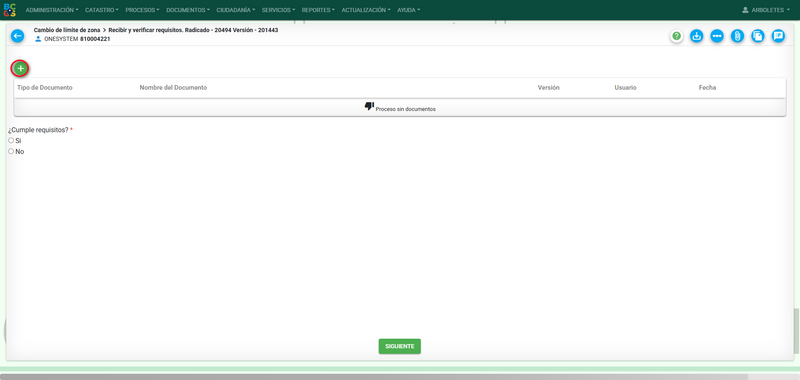Click 'Proceso sin documentos' message

pos(406,109)
